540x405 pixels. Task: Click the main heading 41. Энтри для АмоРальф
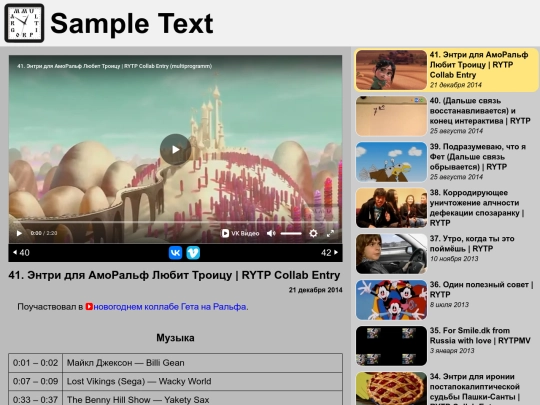click(x=174, y=275)
